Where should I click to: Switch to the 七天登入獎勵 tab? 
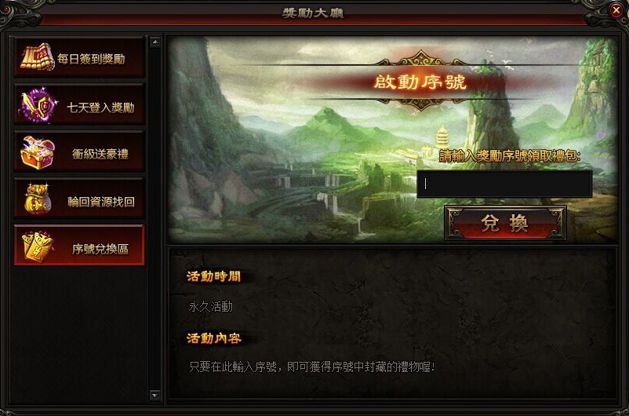click(79, 105)
